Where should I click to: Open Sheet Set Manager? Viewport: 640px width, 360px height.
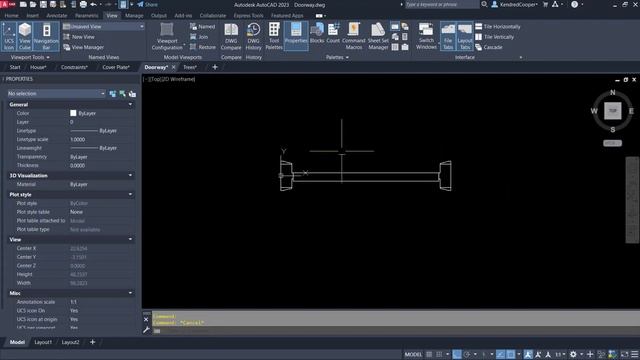(x=378, y=36)
